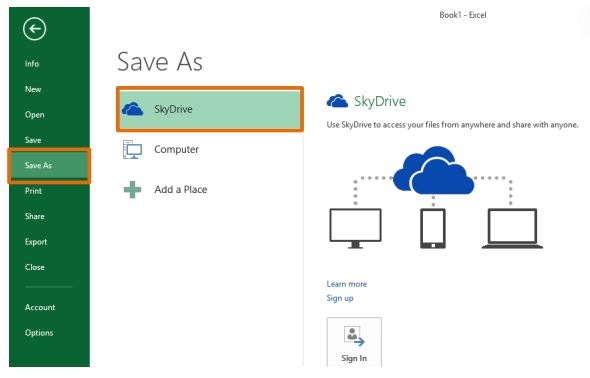Select SkyDrive as save location
The height and width of the screenshot is (378, 590).
click(x=210, y=109)
